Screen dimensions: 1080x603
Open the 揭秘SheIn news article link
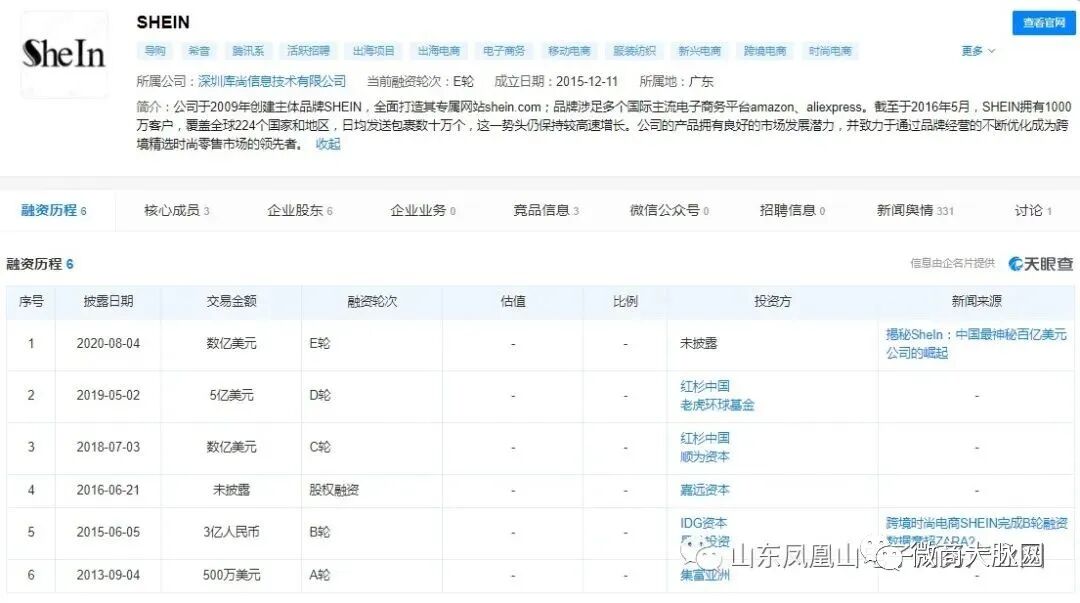976,343
